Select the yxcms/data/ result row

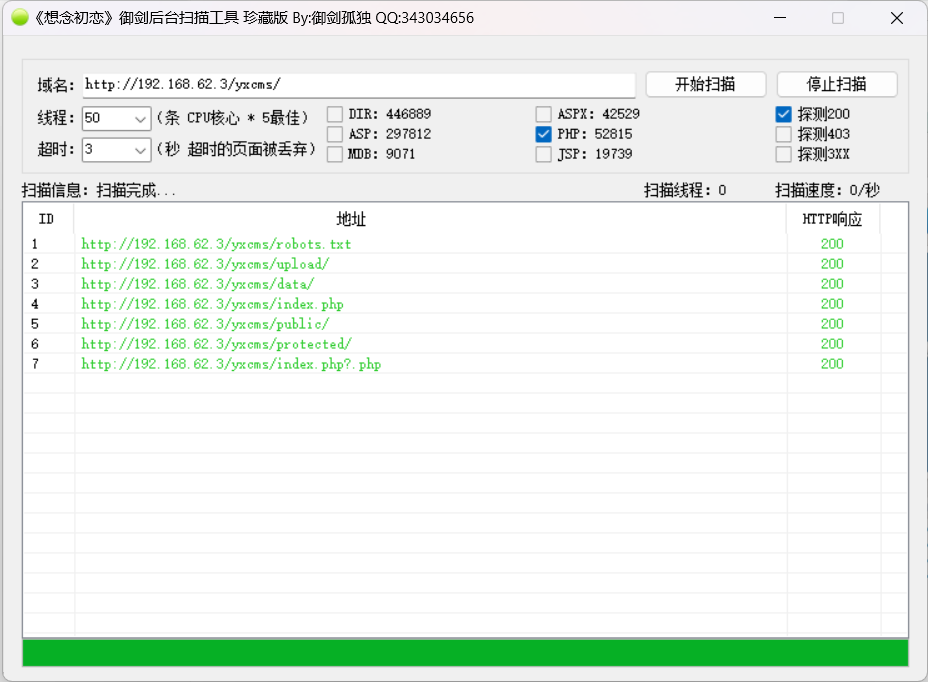(465, 284)
